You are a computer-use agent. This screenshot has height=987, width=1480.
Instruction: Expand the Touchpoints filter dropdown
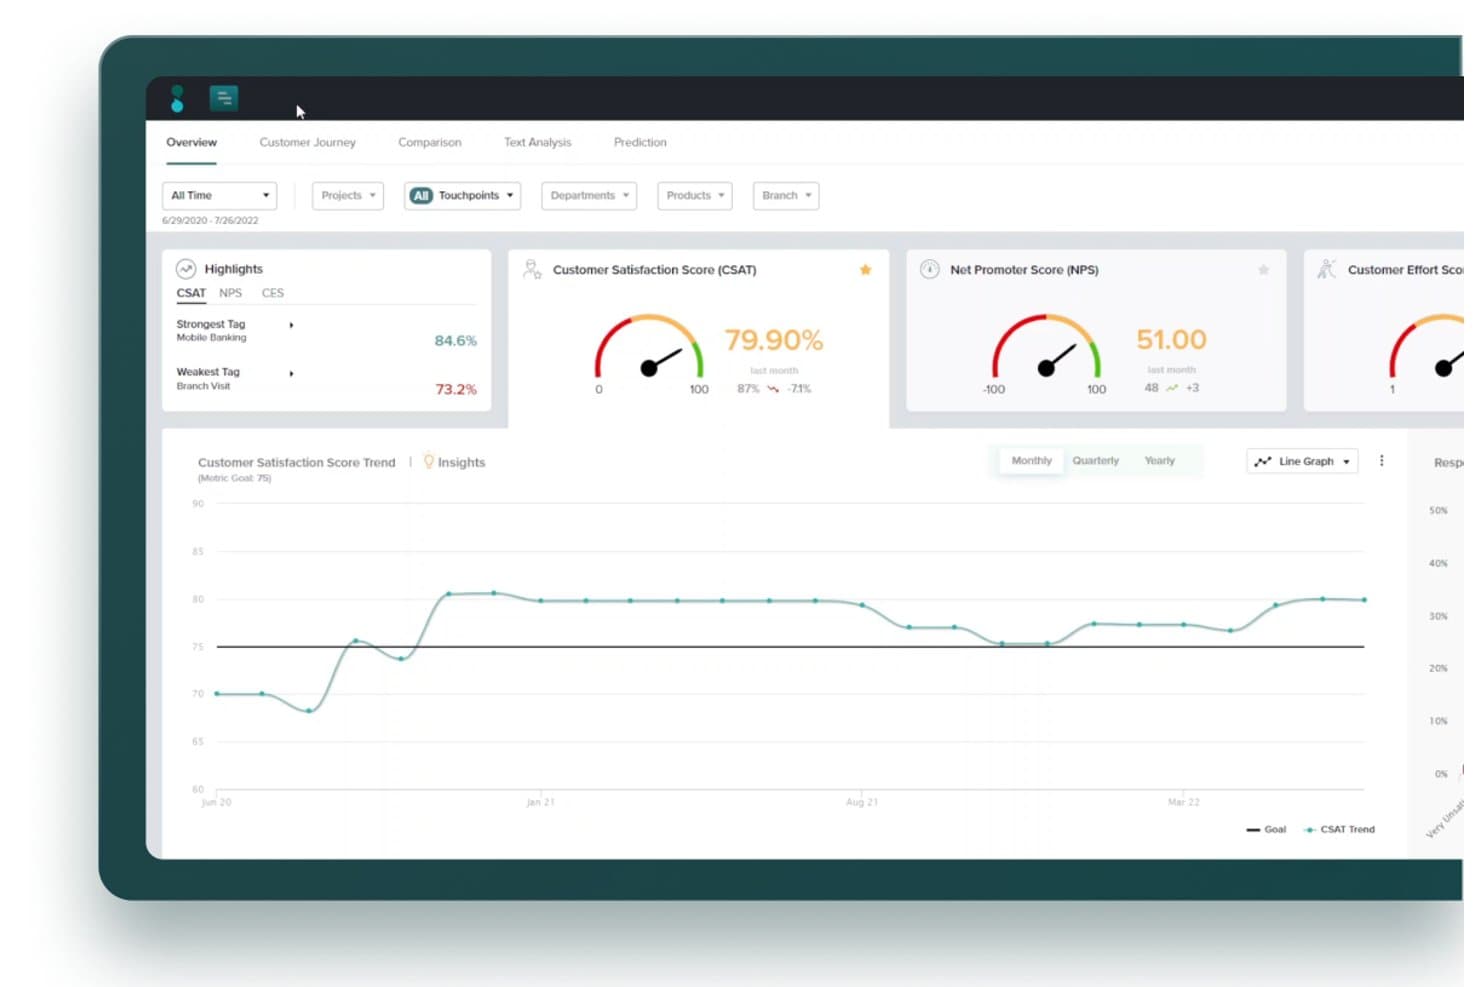coord(463,196)
